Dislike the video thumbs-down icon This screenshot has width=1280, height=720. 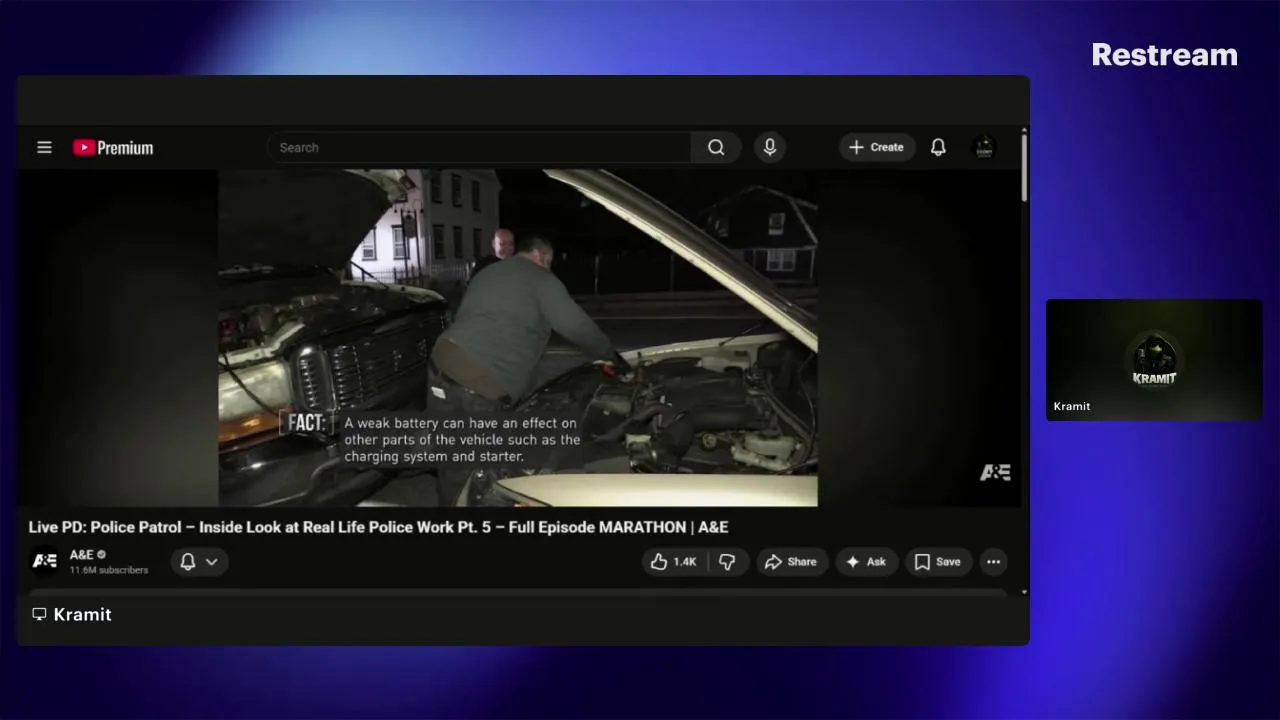click(728, 562)
